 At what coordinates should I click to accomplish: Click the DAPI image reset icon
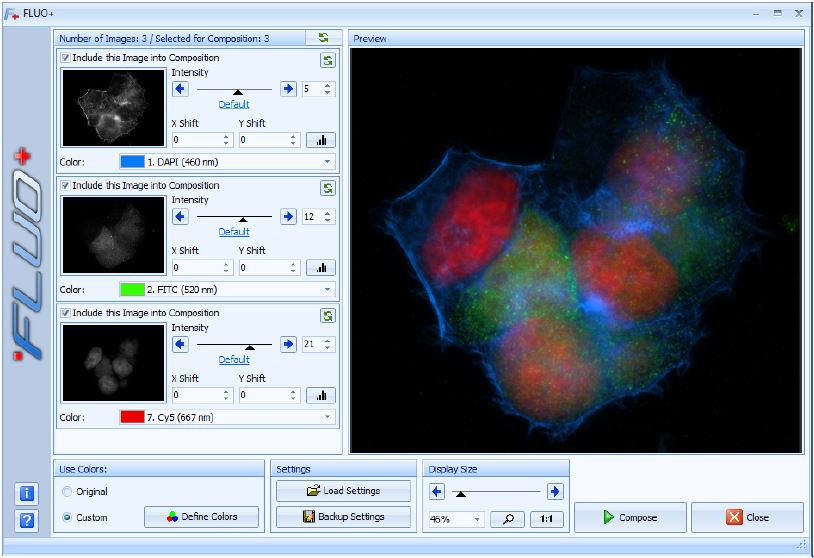(x=327, y=60)
